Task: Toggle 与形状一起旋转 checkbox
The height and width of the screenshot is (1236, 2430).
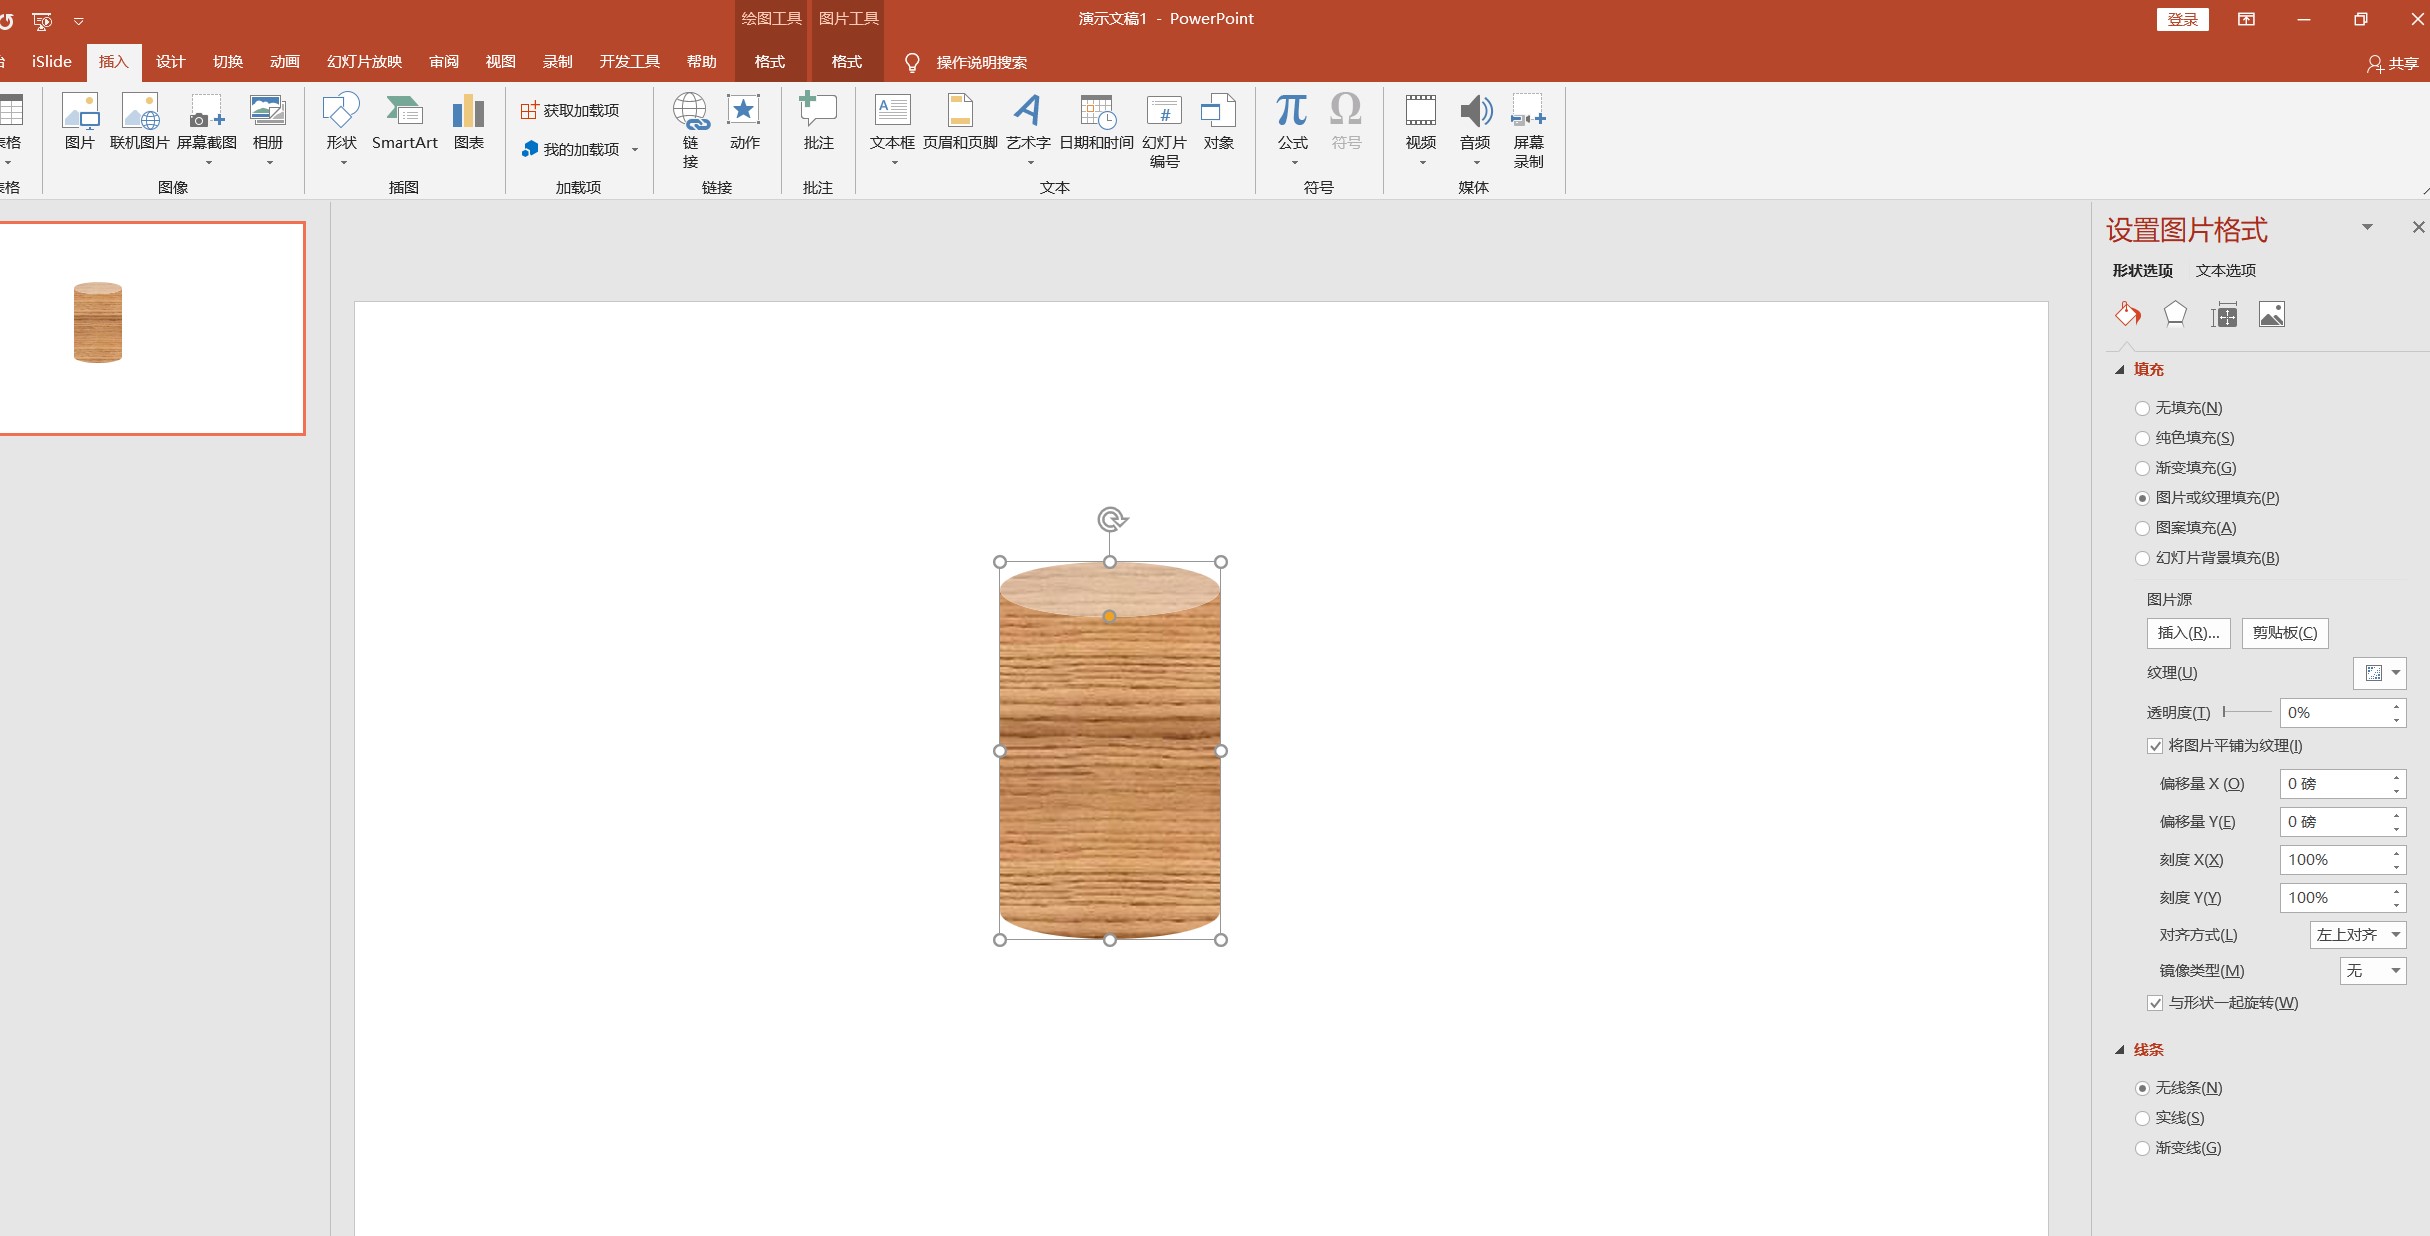Action: [2155, 1003]
